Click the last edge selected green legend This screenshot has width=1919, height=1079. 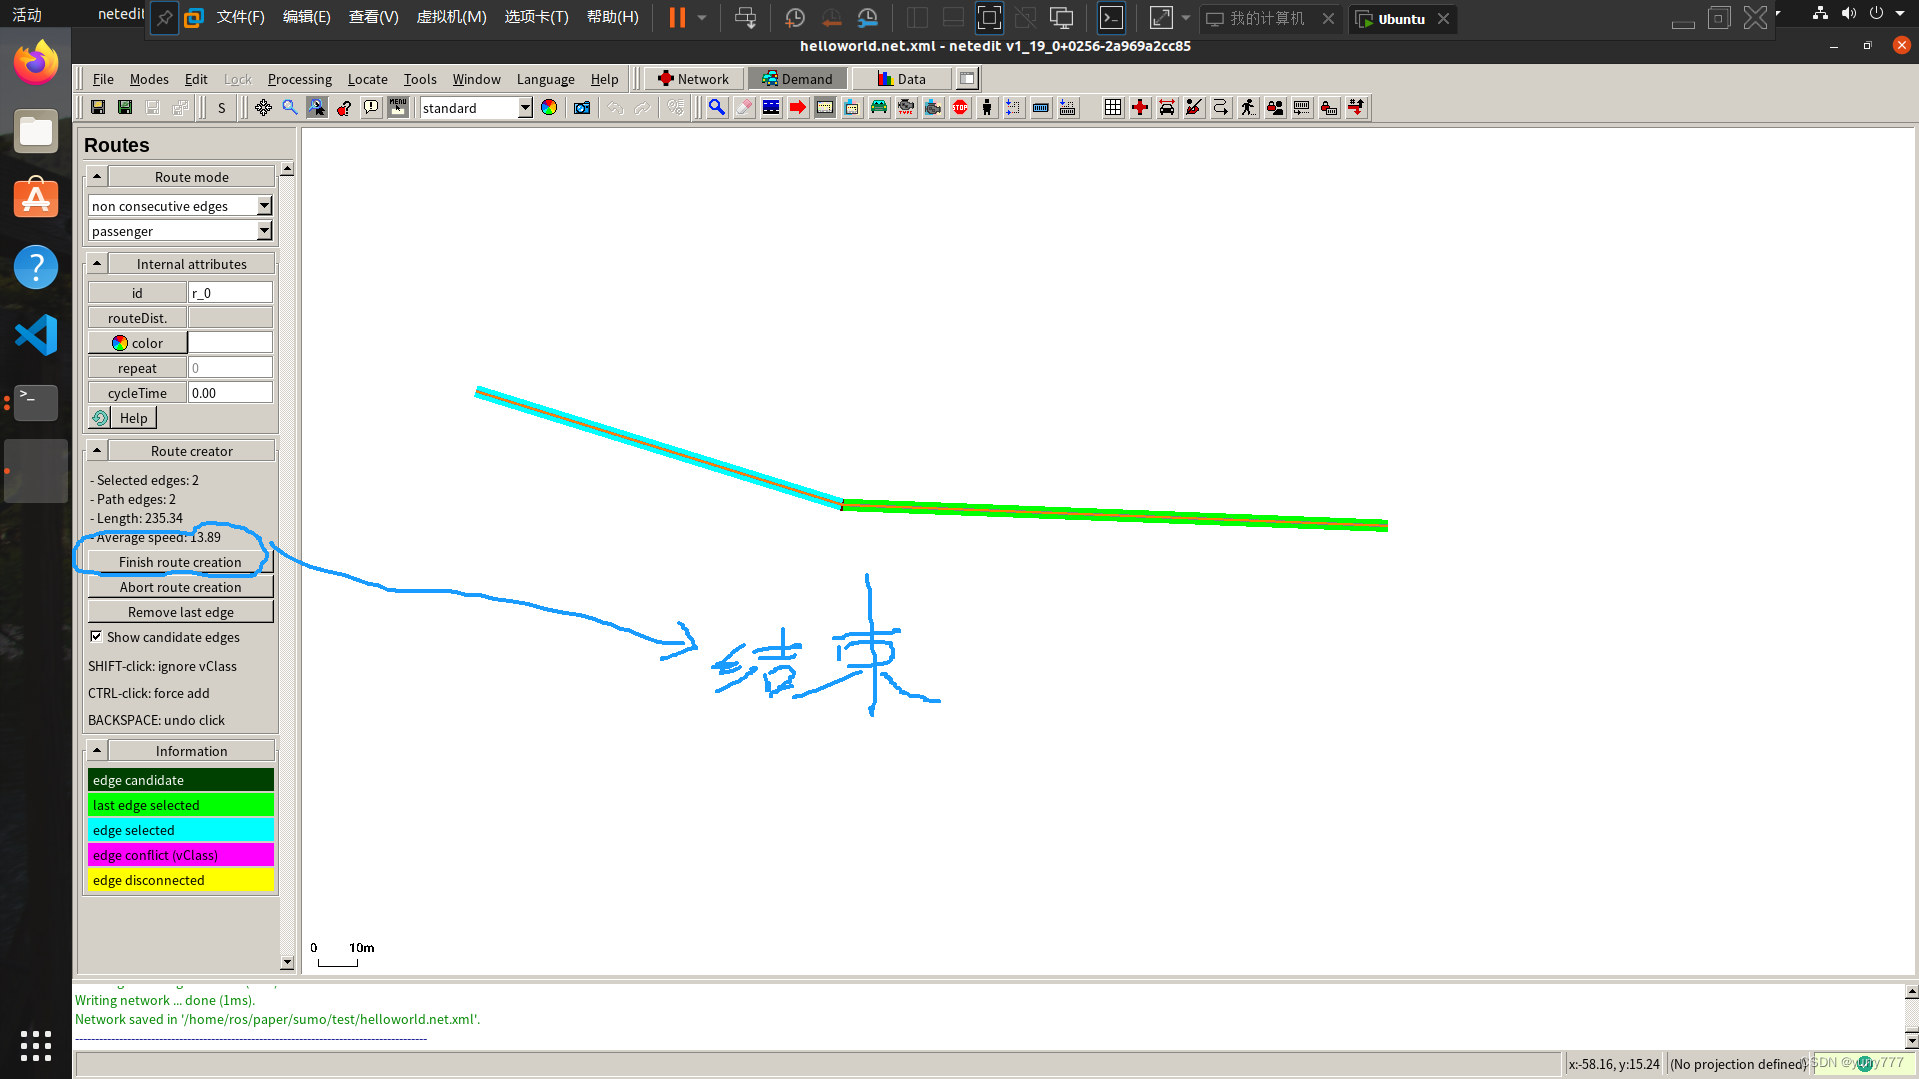(180, 805)
